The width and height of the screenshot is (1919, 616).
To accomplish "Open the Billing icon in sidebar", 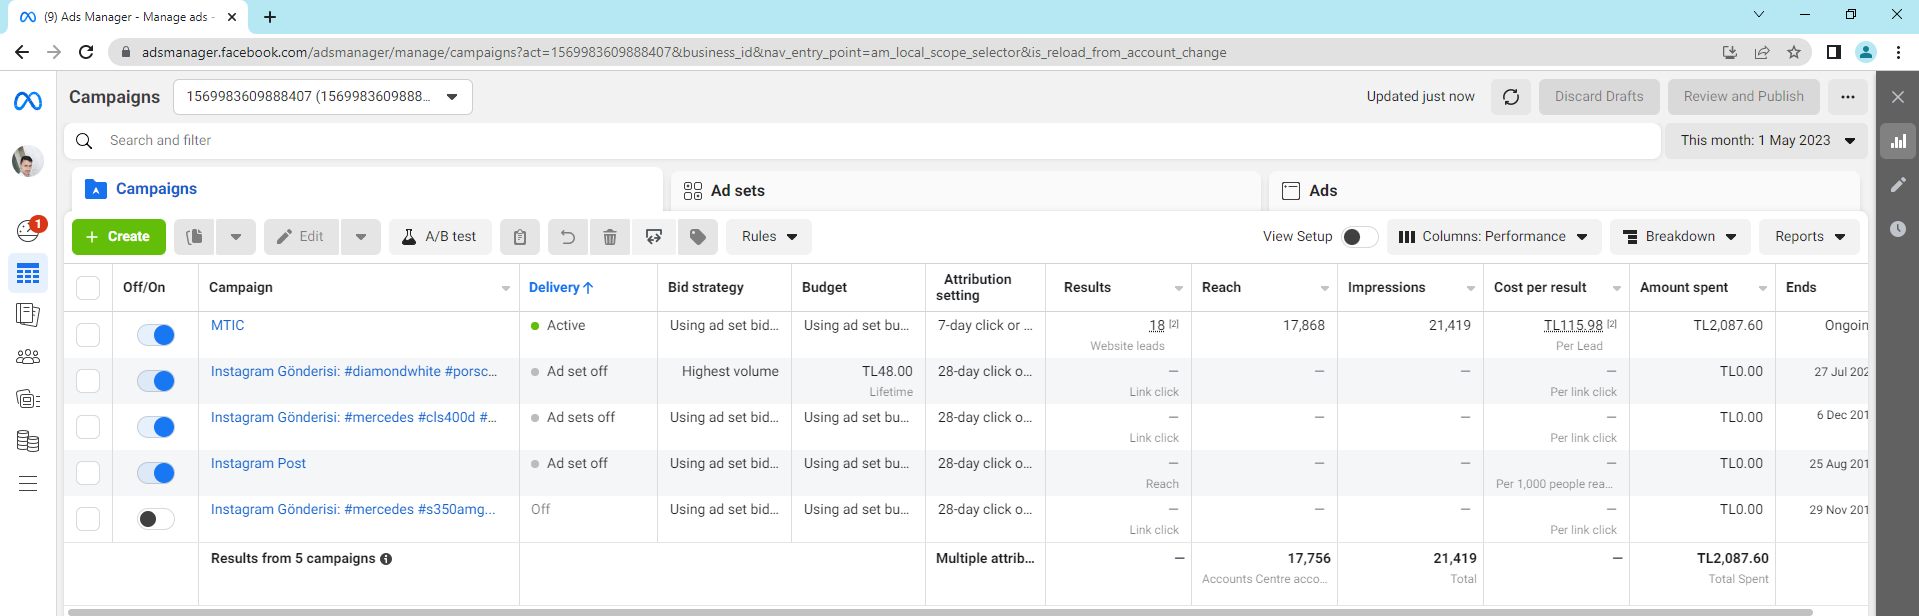I will (28, 441).
